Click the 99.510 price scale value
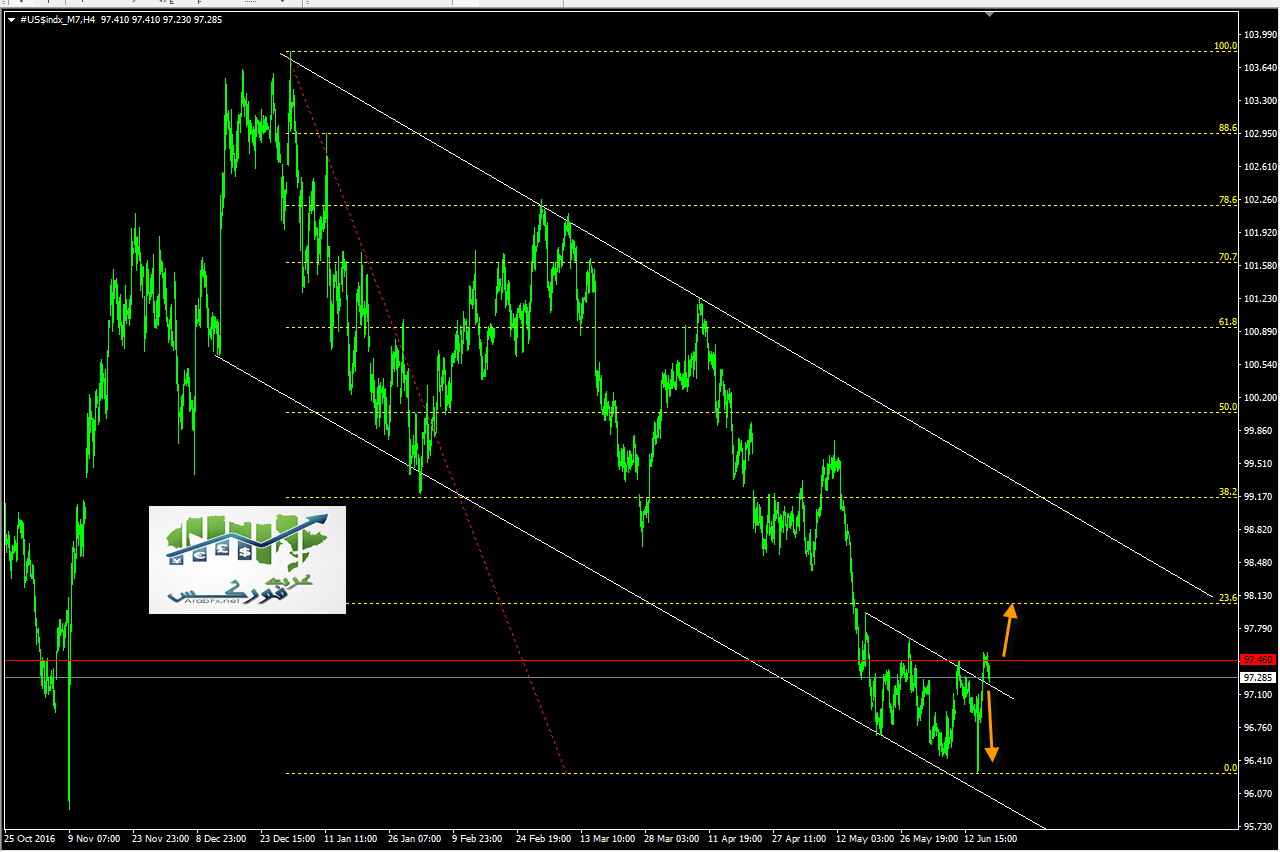 (1258, 464)
